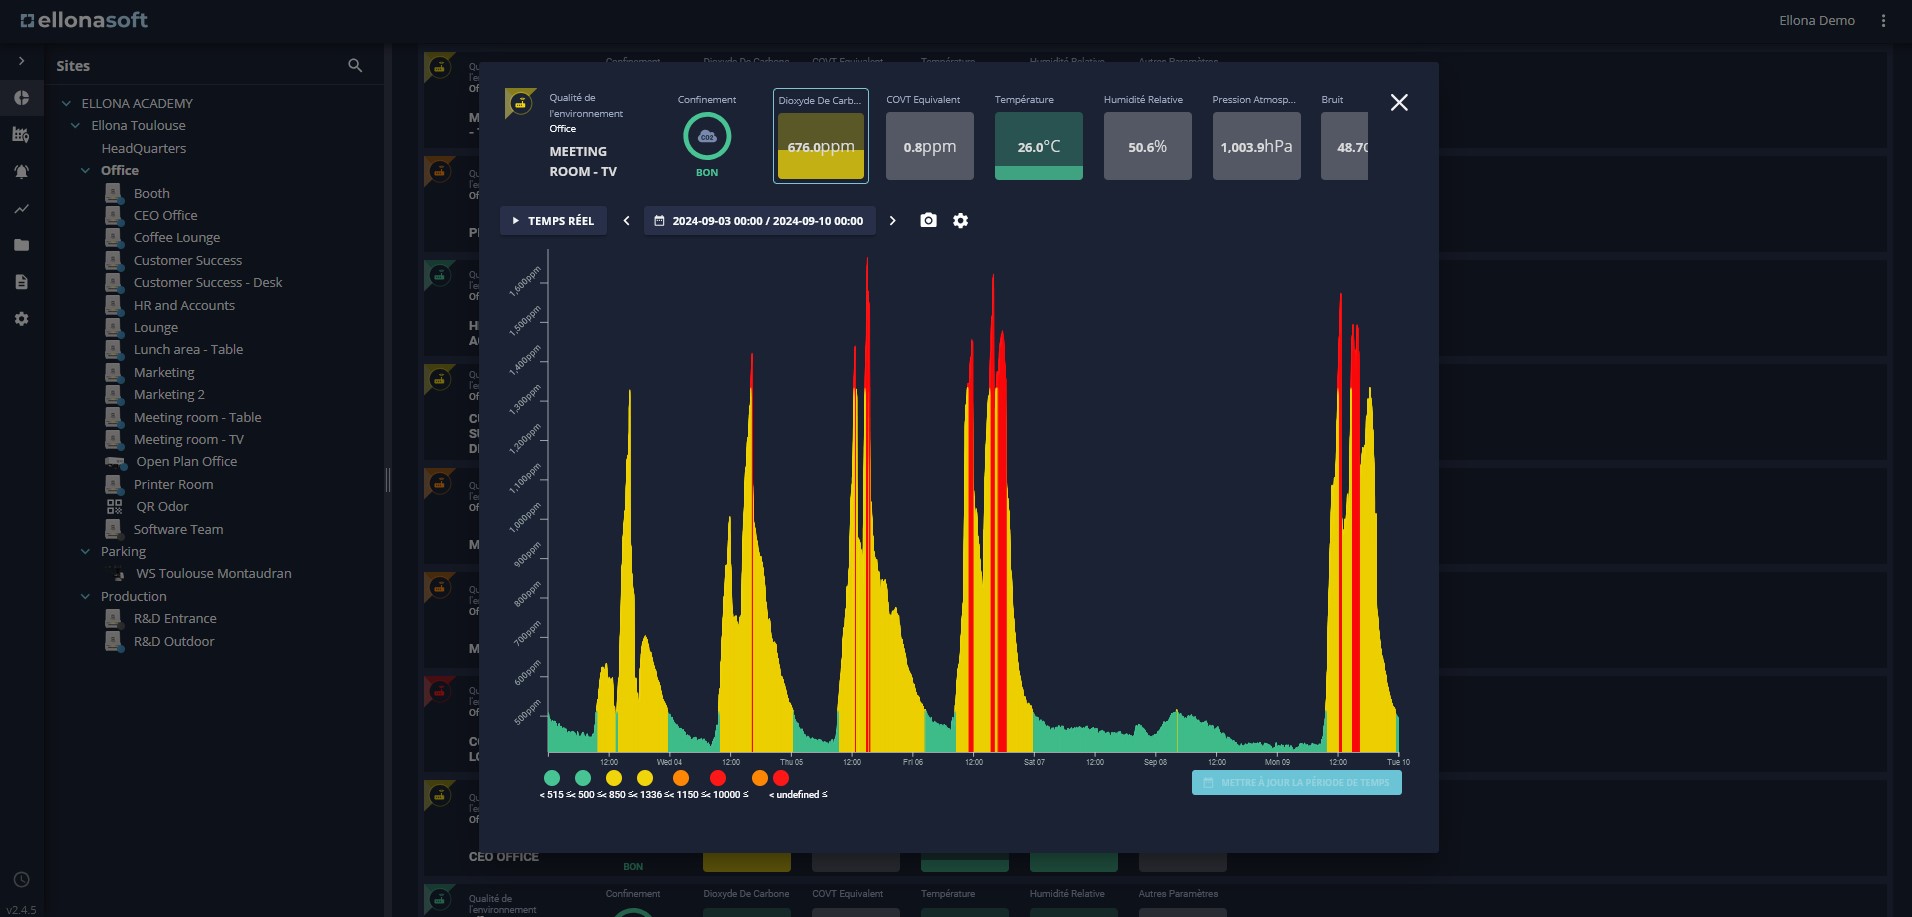Collapse the Office tree node
Image resolution: width=1912 pixels, height=917 pixels.
click(x=85, y=170)
